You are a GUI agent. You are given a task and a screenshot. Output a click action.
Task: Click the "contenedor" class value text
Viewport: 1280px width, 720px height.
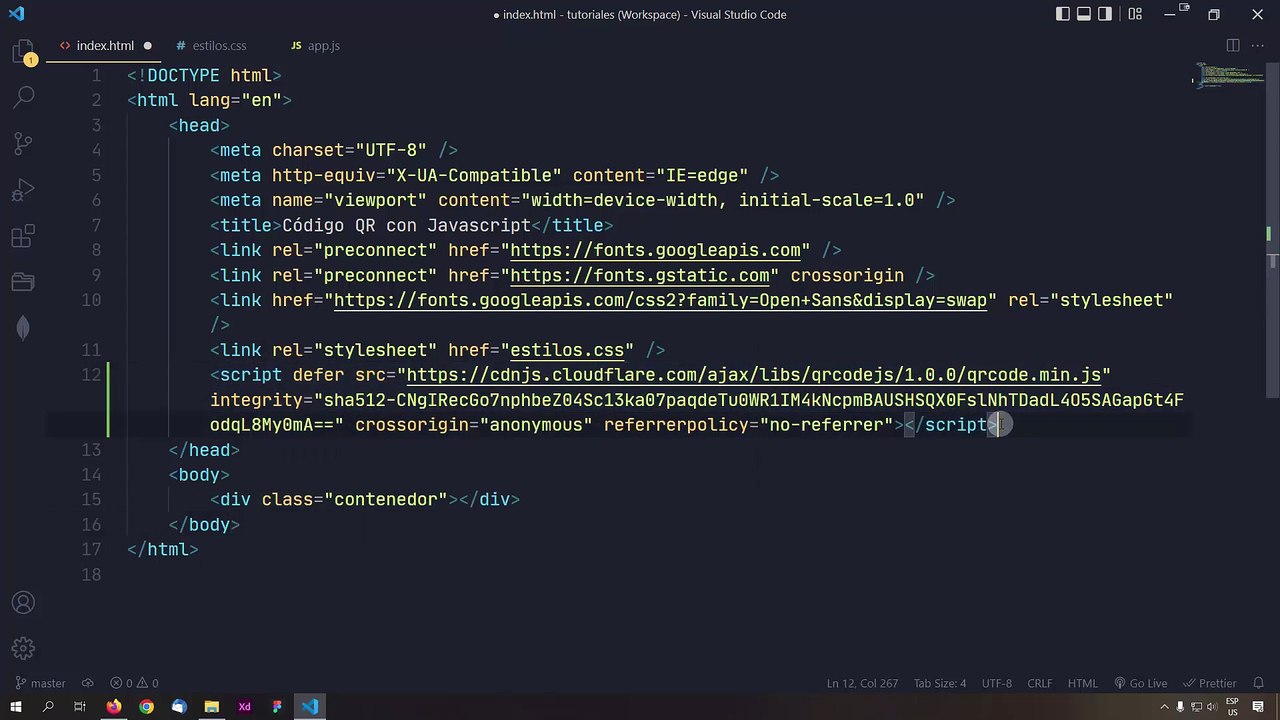(x=386, y=499)
